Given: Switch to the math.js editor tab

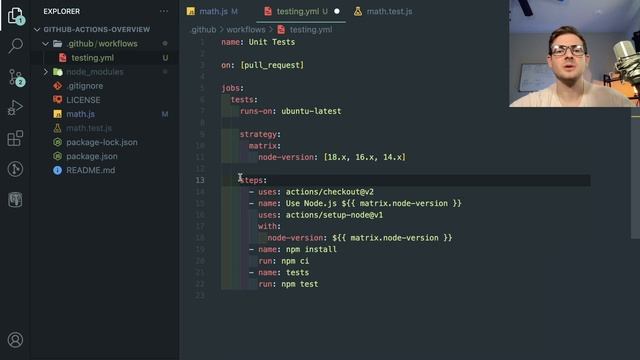Looking at the screenshot, I should coord(213,11).
